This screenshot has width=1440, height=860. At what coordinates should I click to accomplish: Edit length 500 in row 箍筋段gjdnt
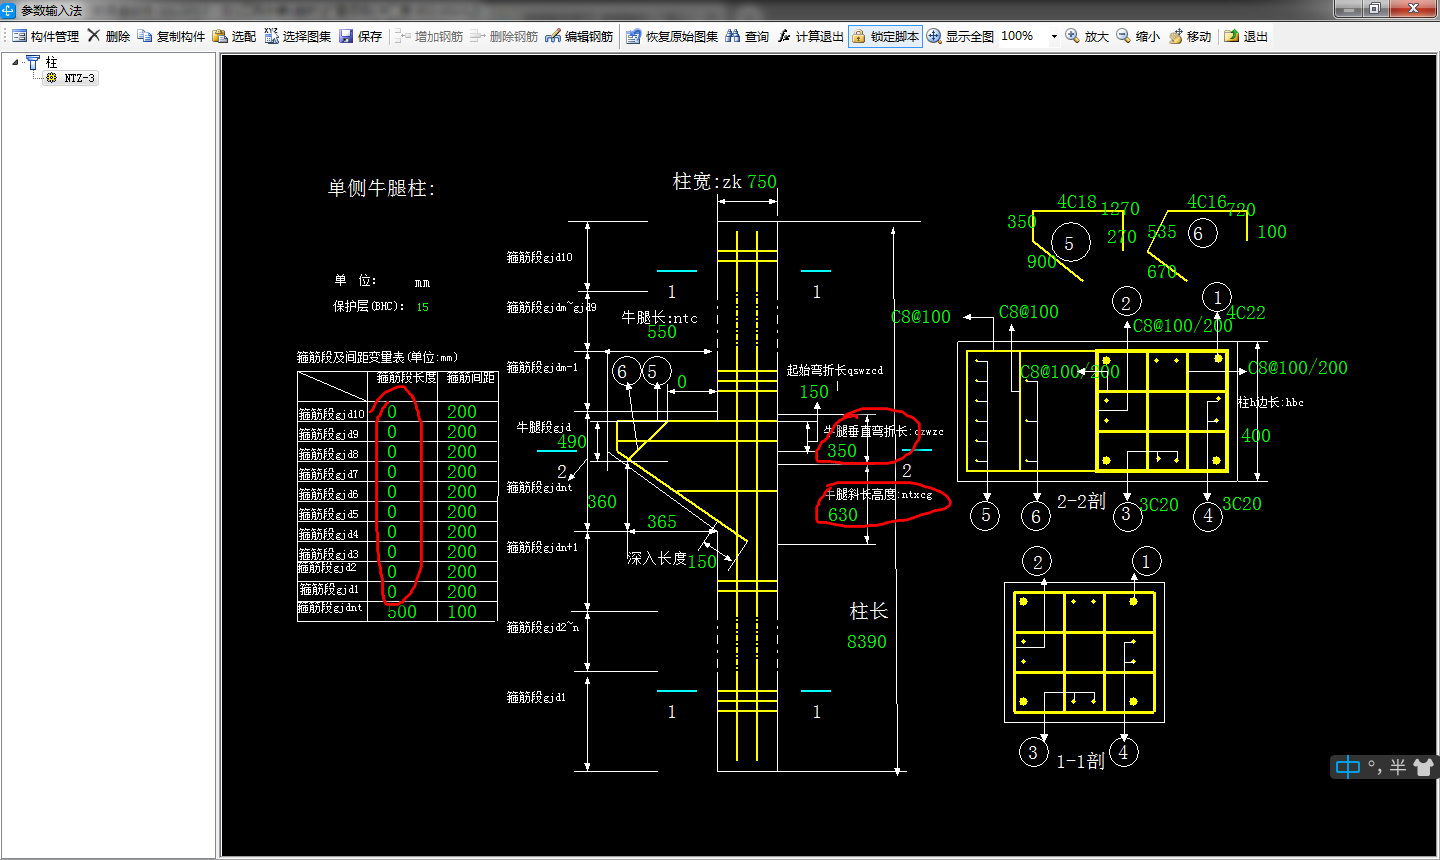click(x=402, y=612)
